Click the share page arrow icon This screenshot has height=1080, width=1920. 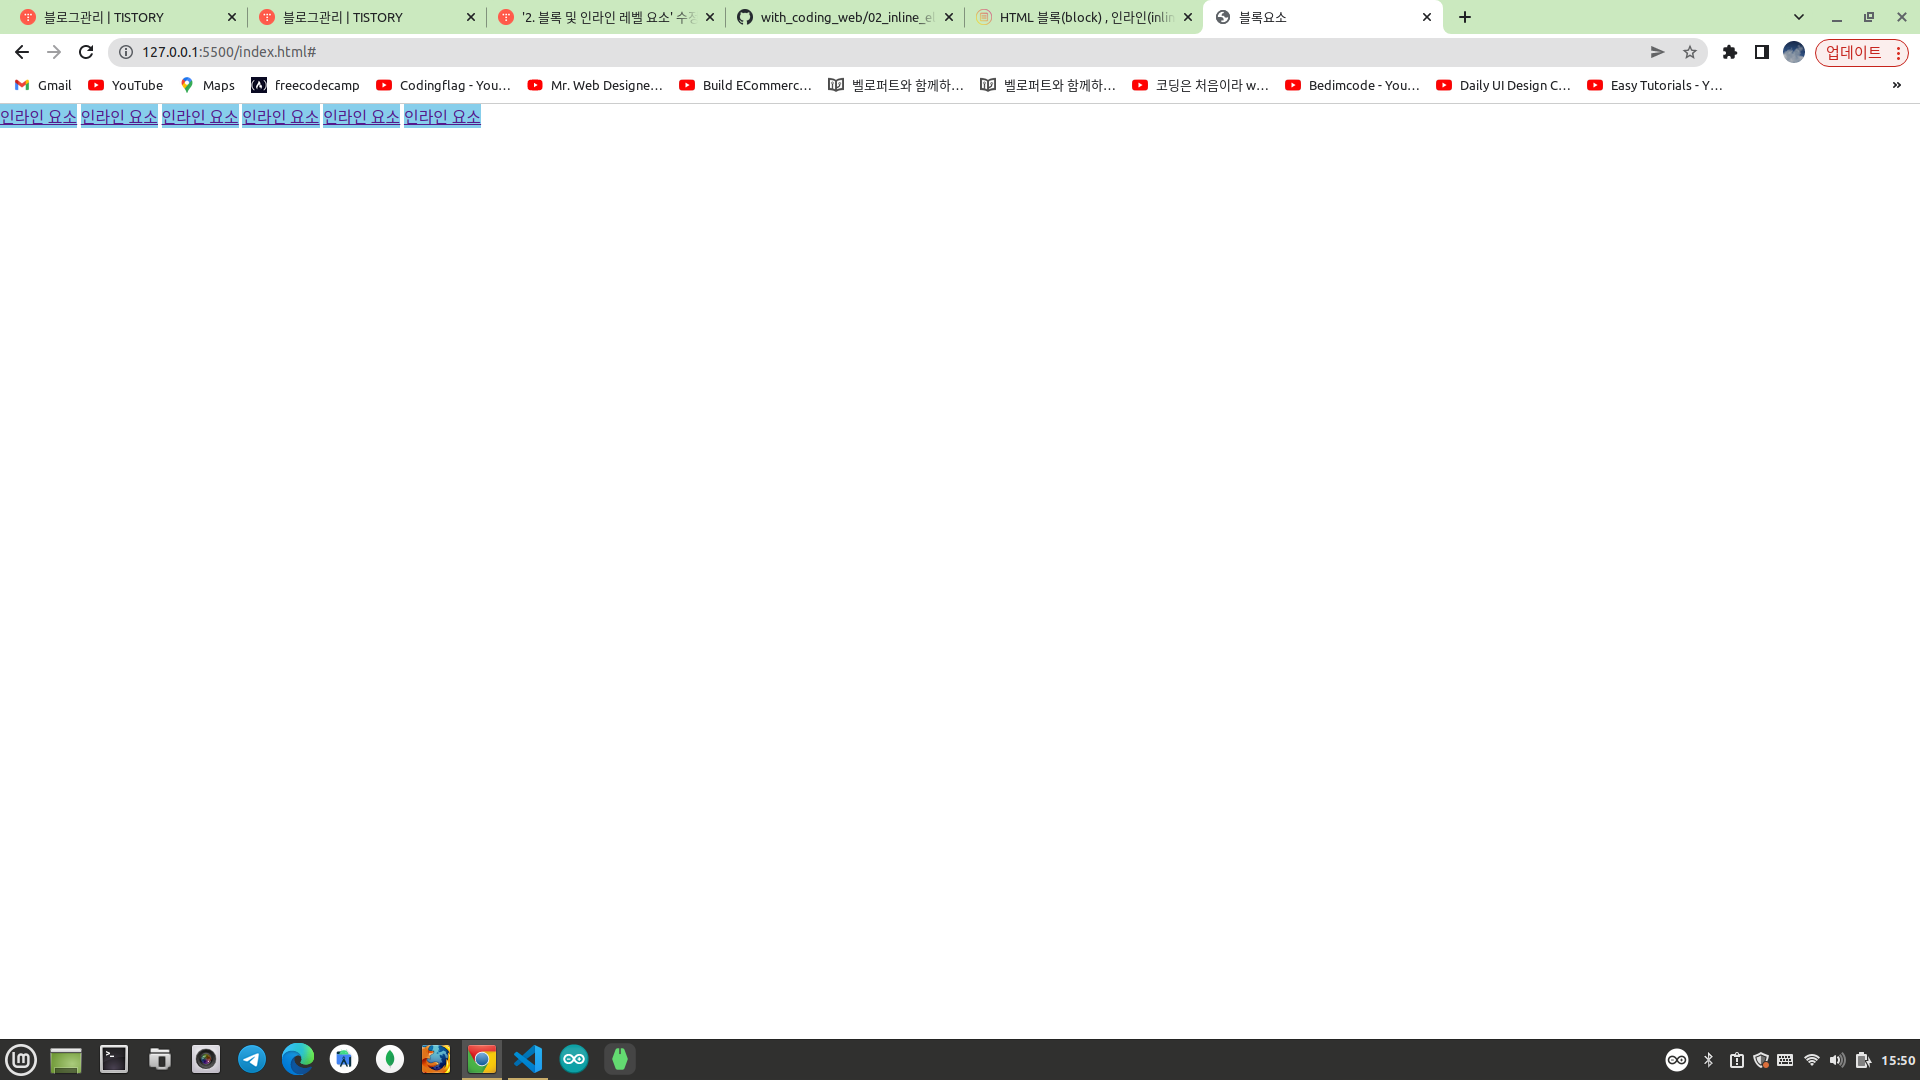(x=1657, y=52)
